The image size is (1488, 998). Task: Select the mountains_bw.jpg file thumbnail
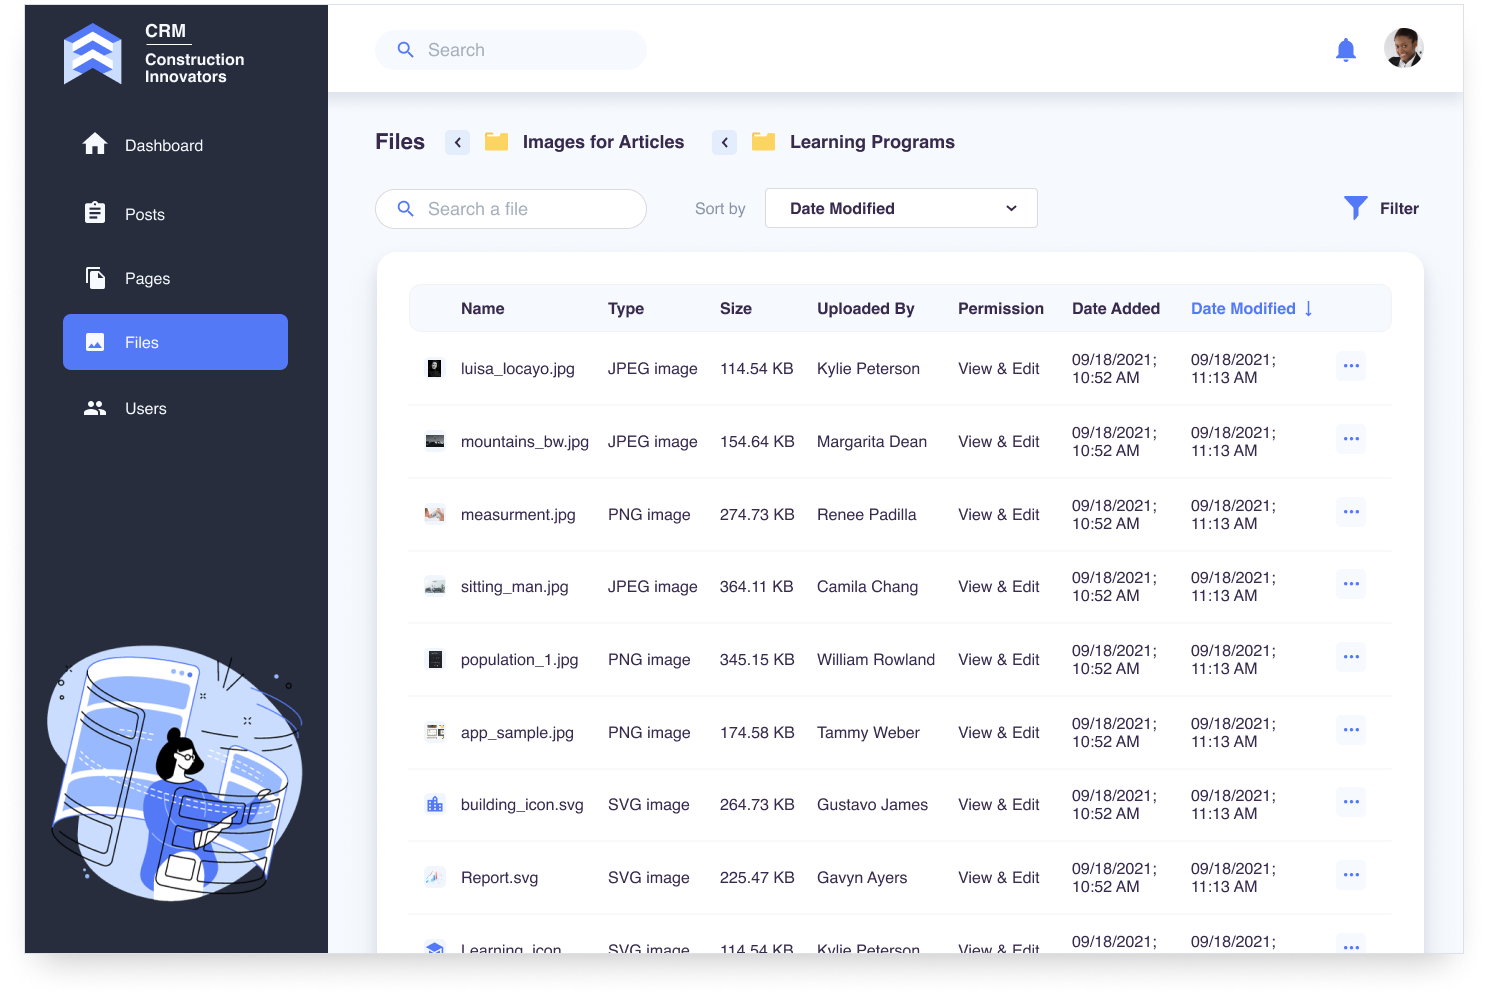tap(435, 441)
